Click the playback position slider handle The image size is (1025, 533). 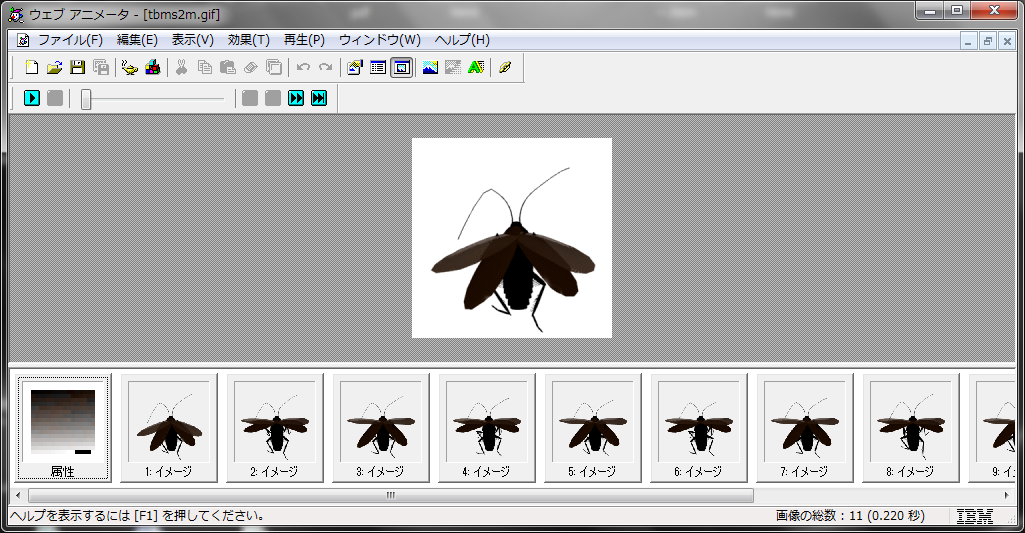click(x=87, y=98)
